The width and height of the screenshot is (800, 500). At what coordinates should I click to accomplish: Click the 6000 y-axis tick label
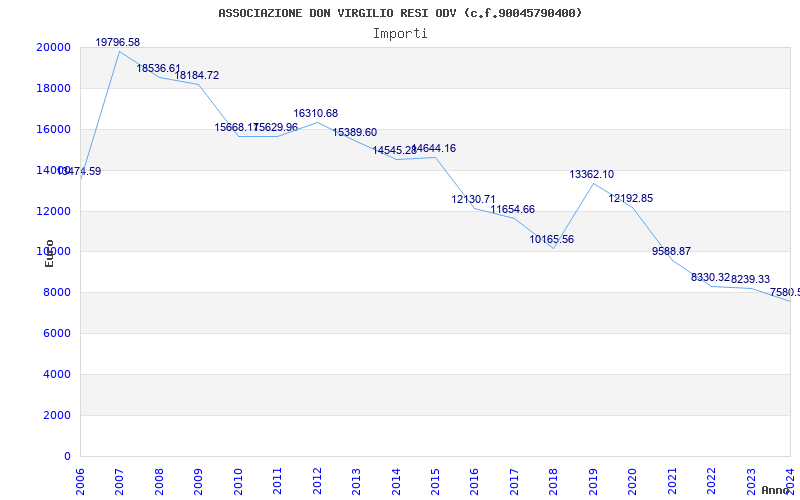56,334
